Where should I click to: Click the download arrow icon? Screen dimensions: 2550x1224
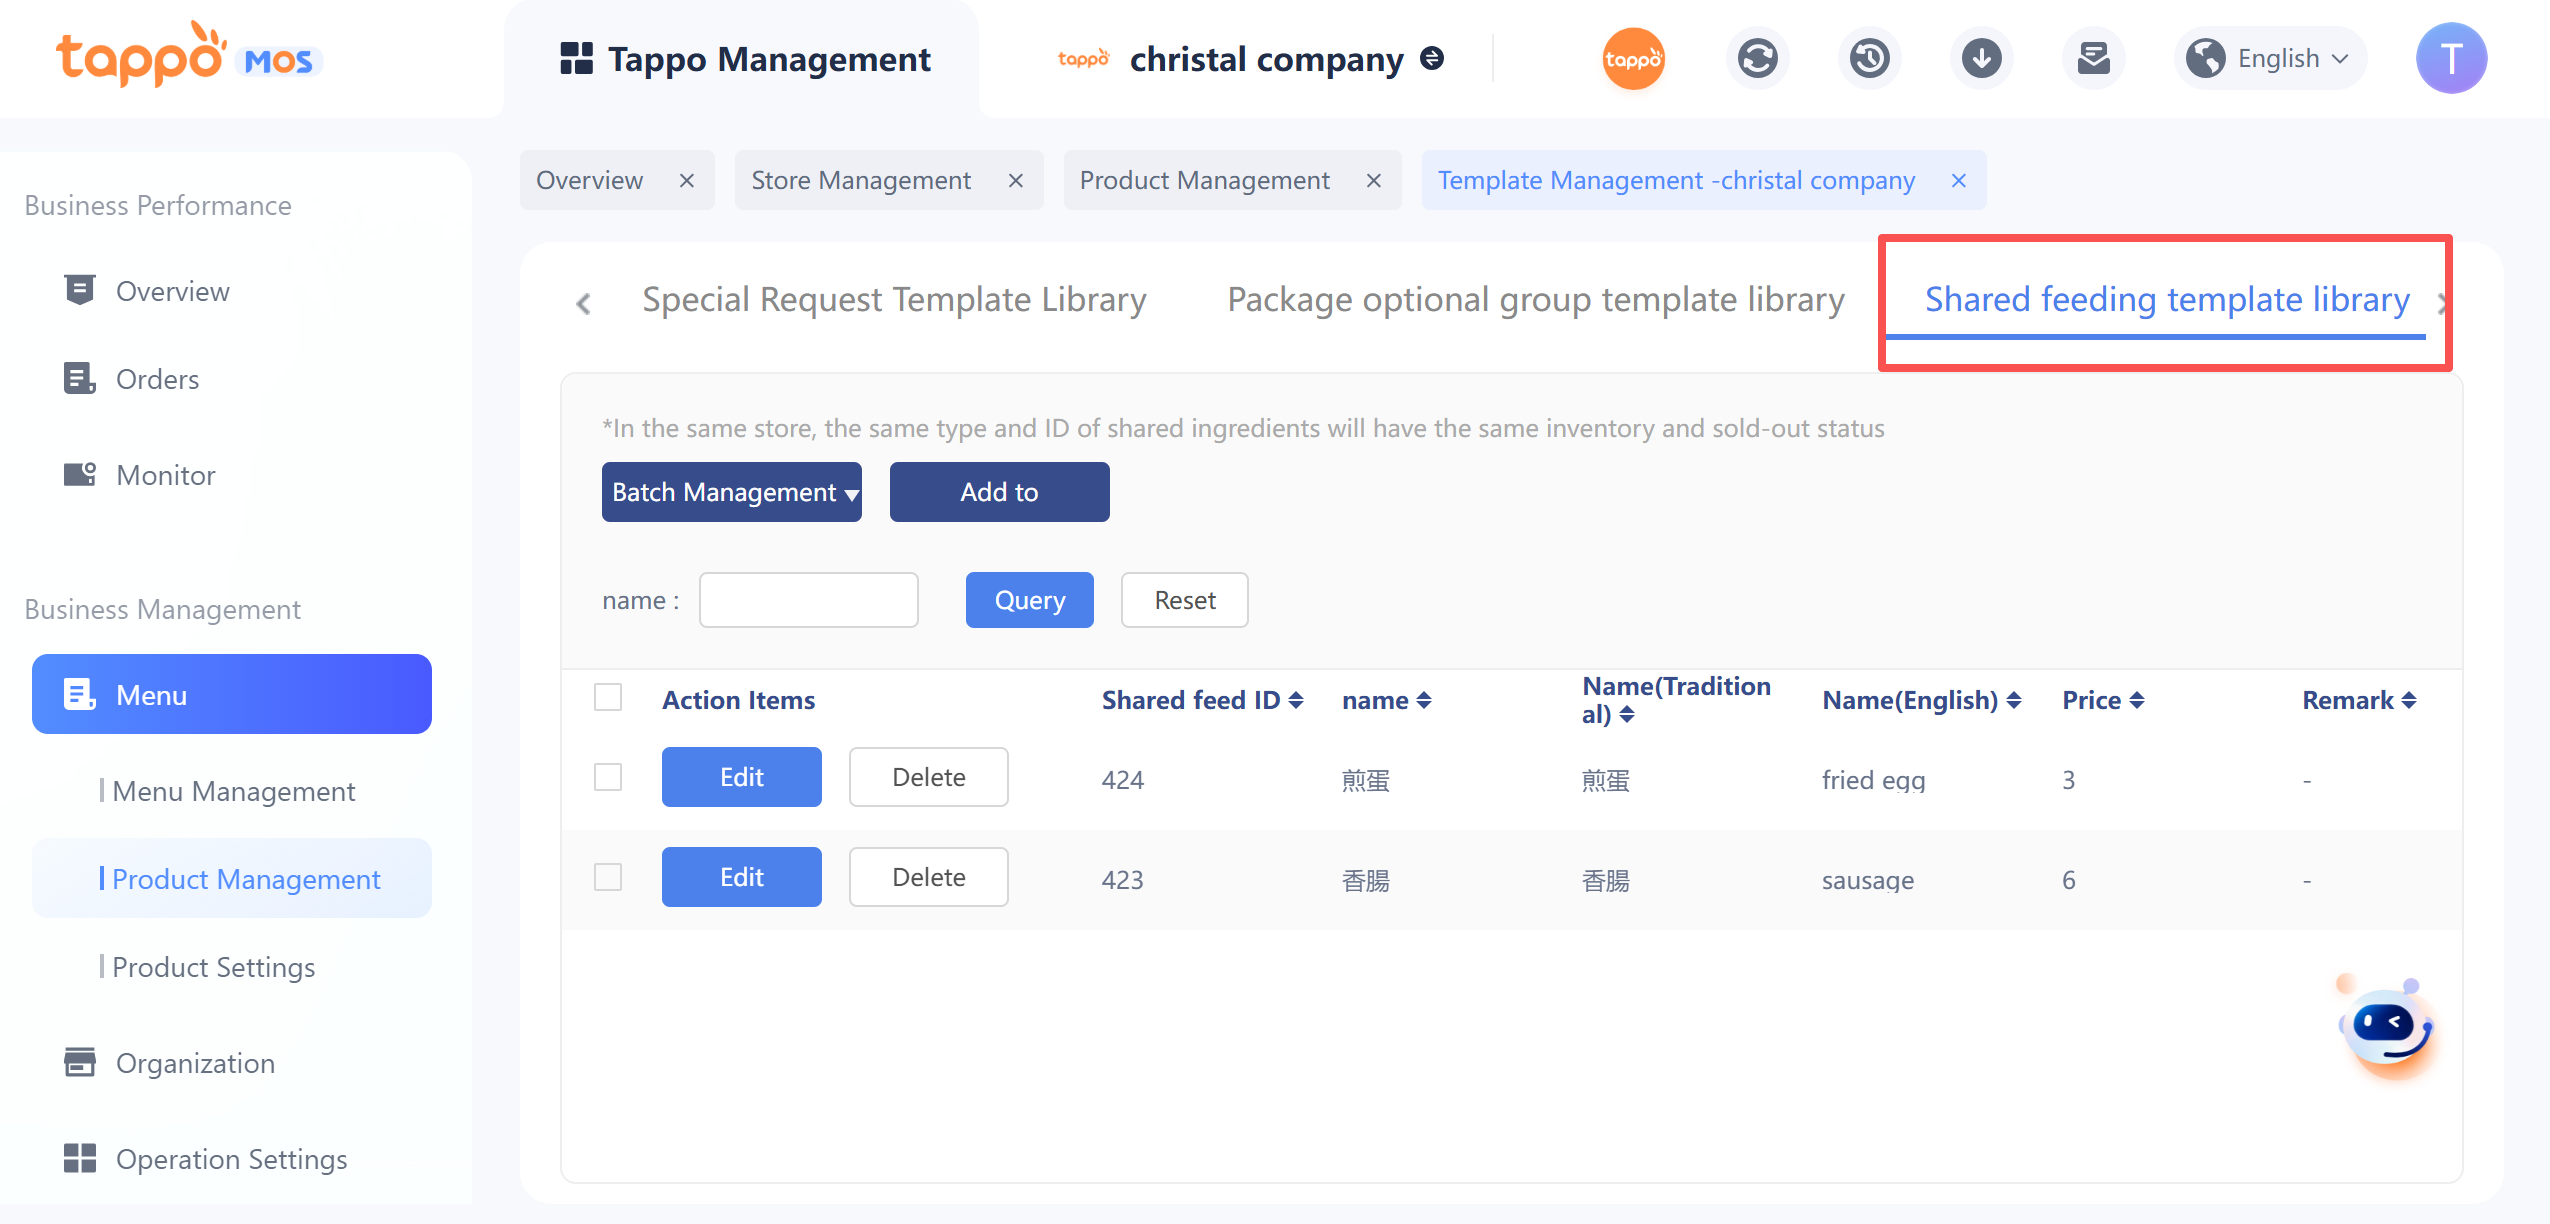pyautogui.click(x=1981, y=59)
